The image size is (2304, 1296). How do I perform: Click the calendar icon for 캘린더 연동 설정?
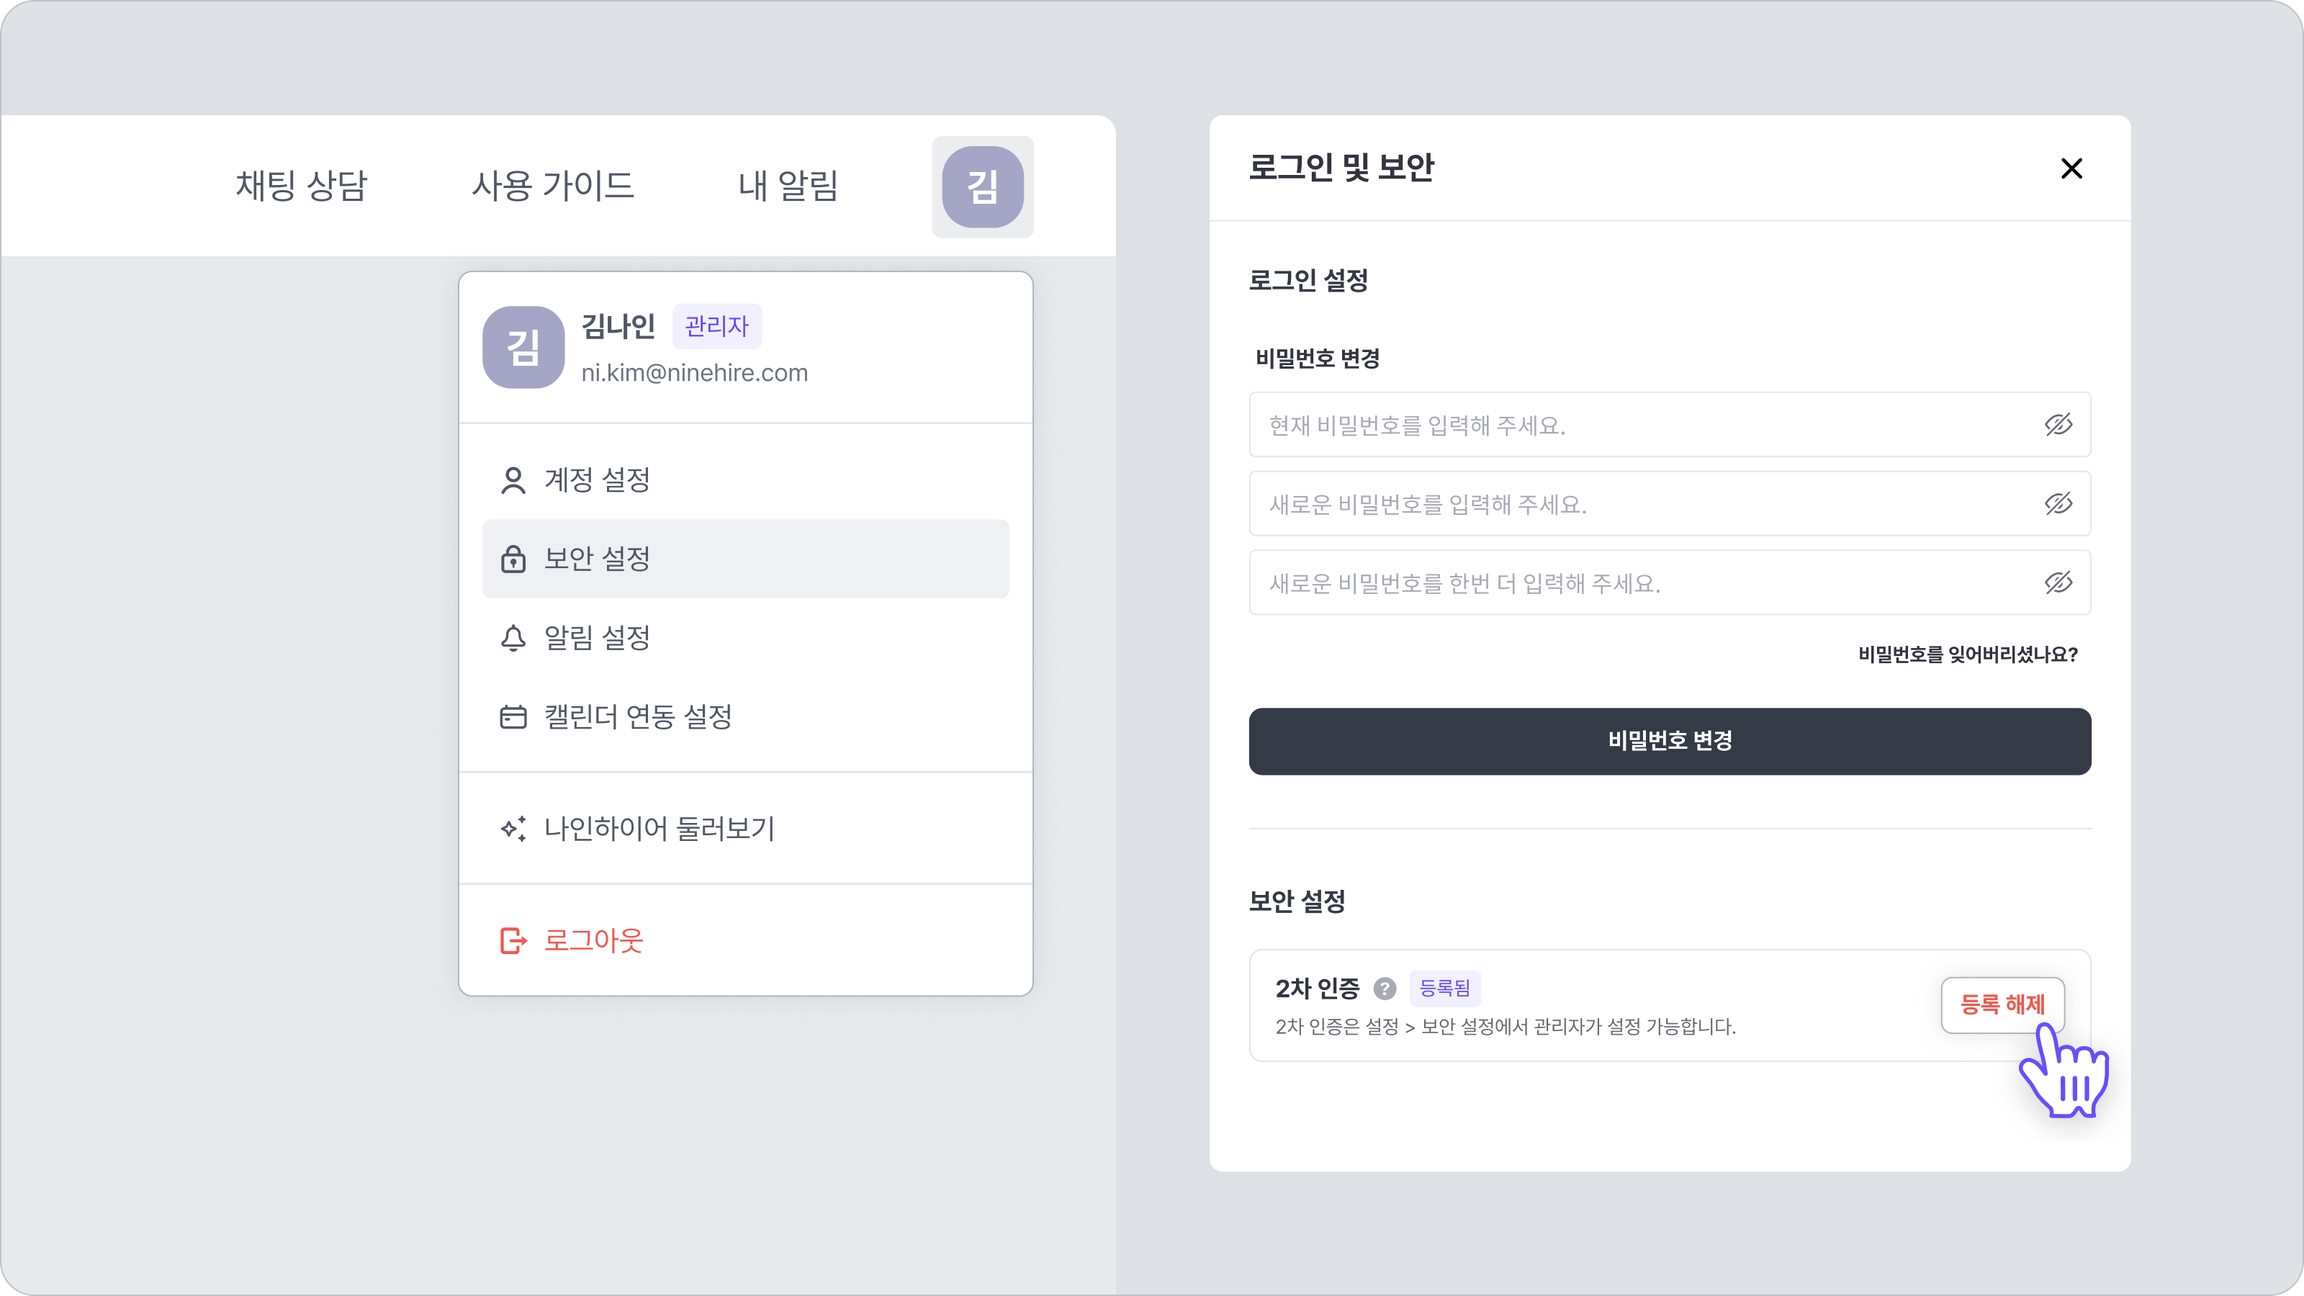pyautogui.click(x=513, y=717)
